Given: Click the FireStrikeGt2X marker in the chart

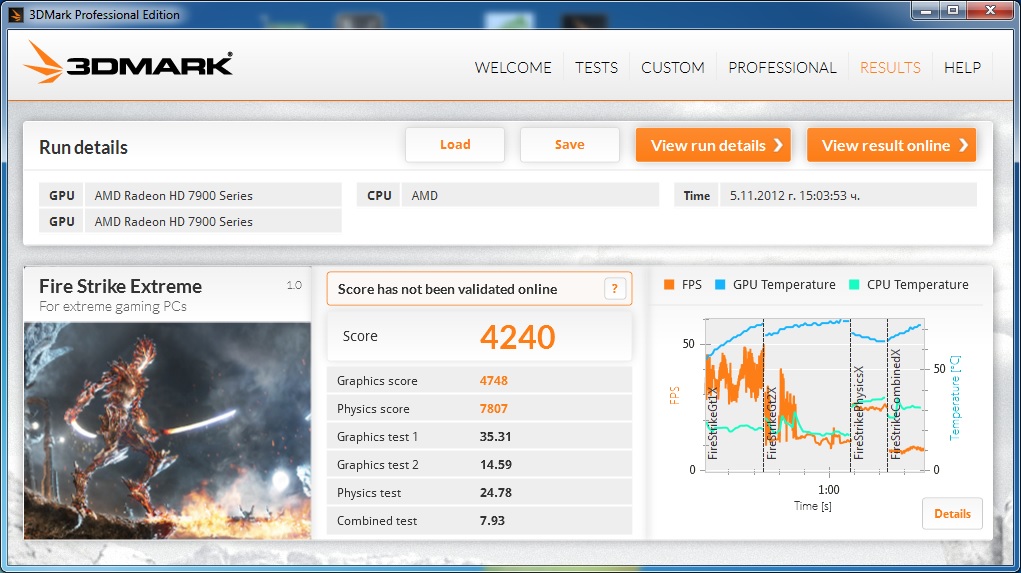Looking at the screenshot, I should pos(771,423).
